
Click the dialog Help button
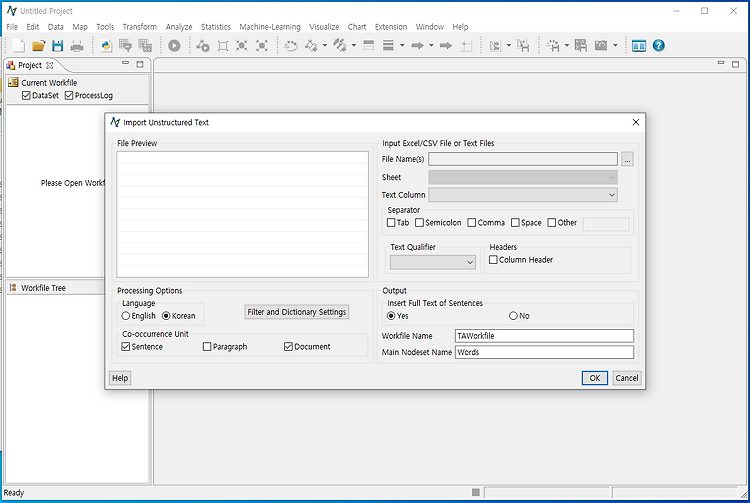tap(120, 378)
